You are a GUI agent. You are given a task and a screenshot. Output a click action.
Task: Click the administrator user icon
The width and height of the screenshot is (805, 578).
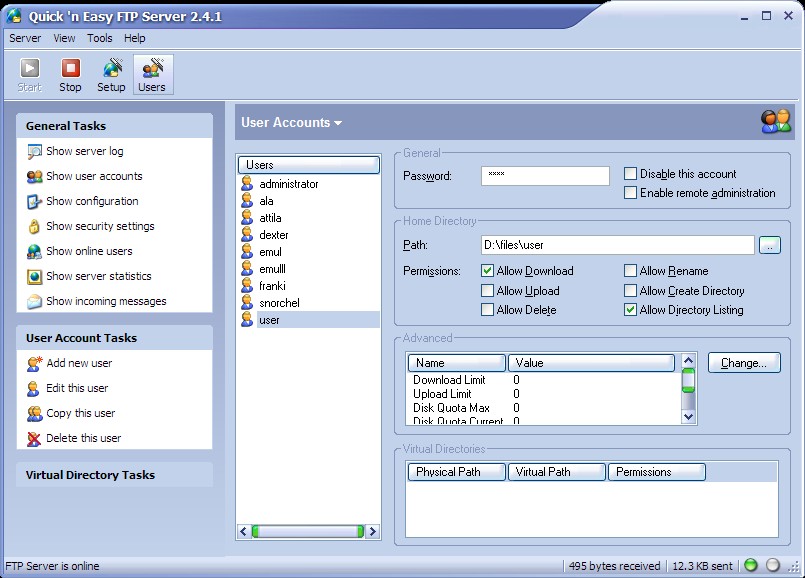click(247, 184)
